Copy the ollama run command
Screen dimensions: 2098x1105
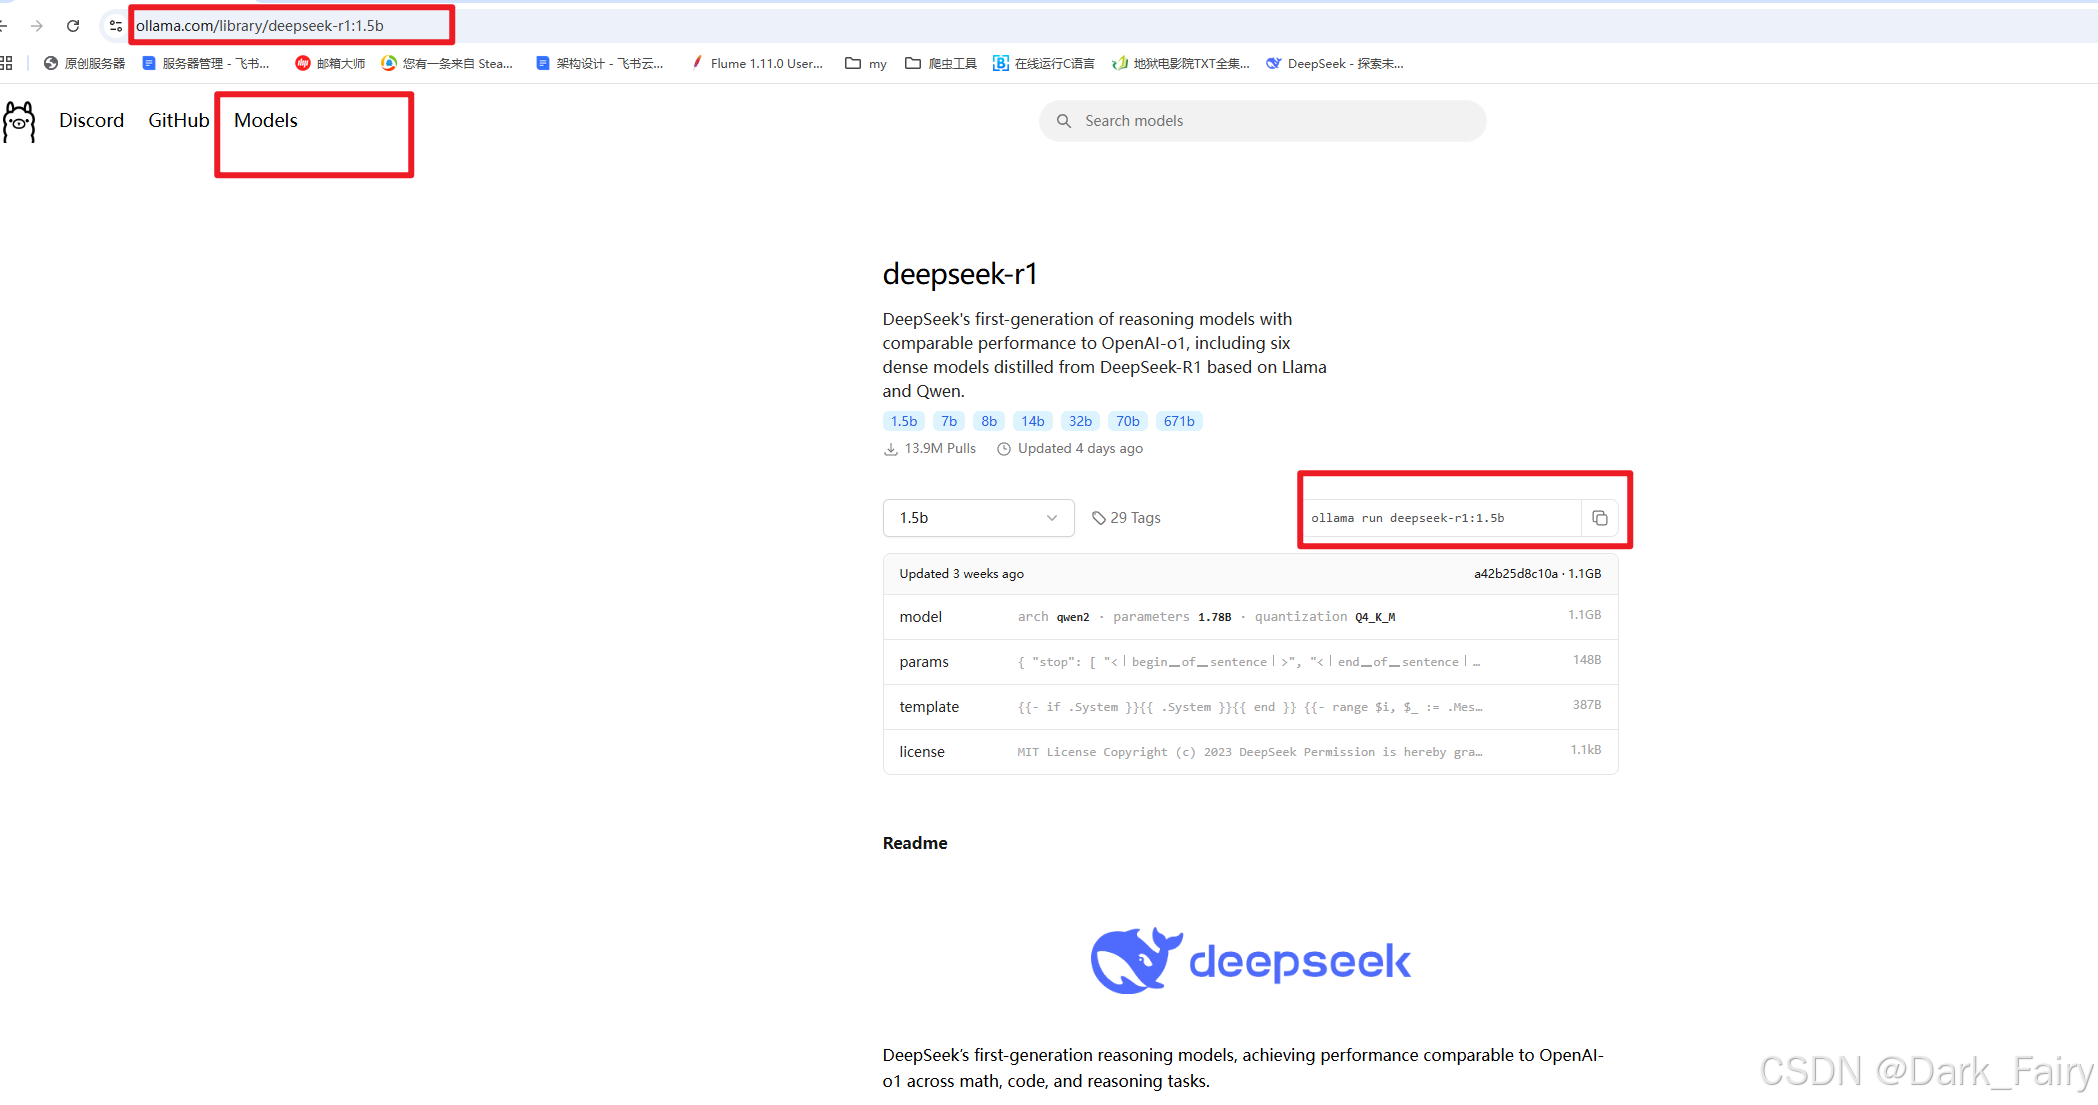click(1599, 518)
